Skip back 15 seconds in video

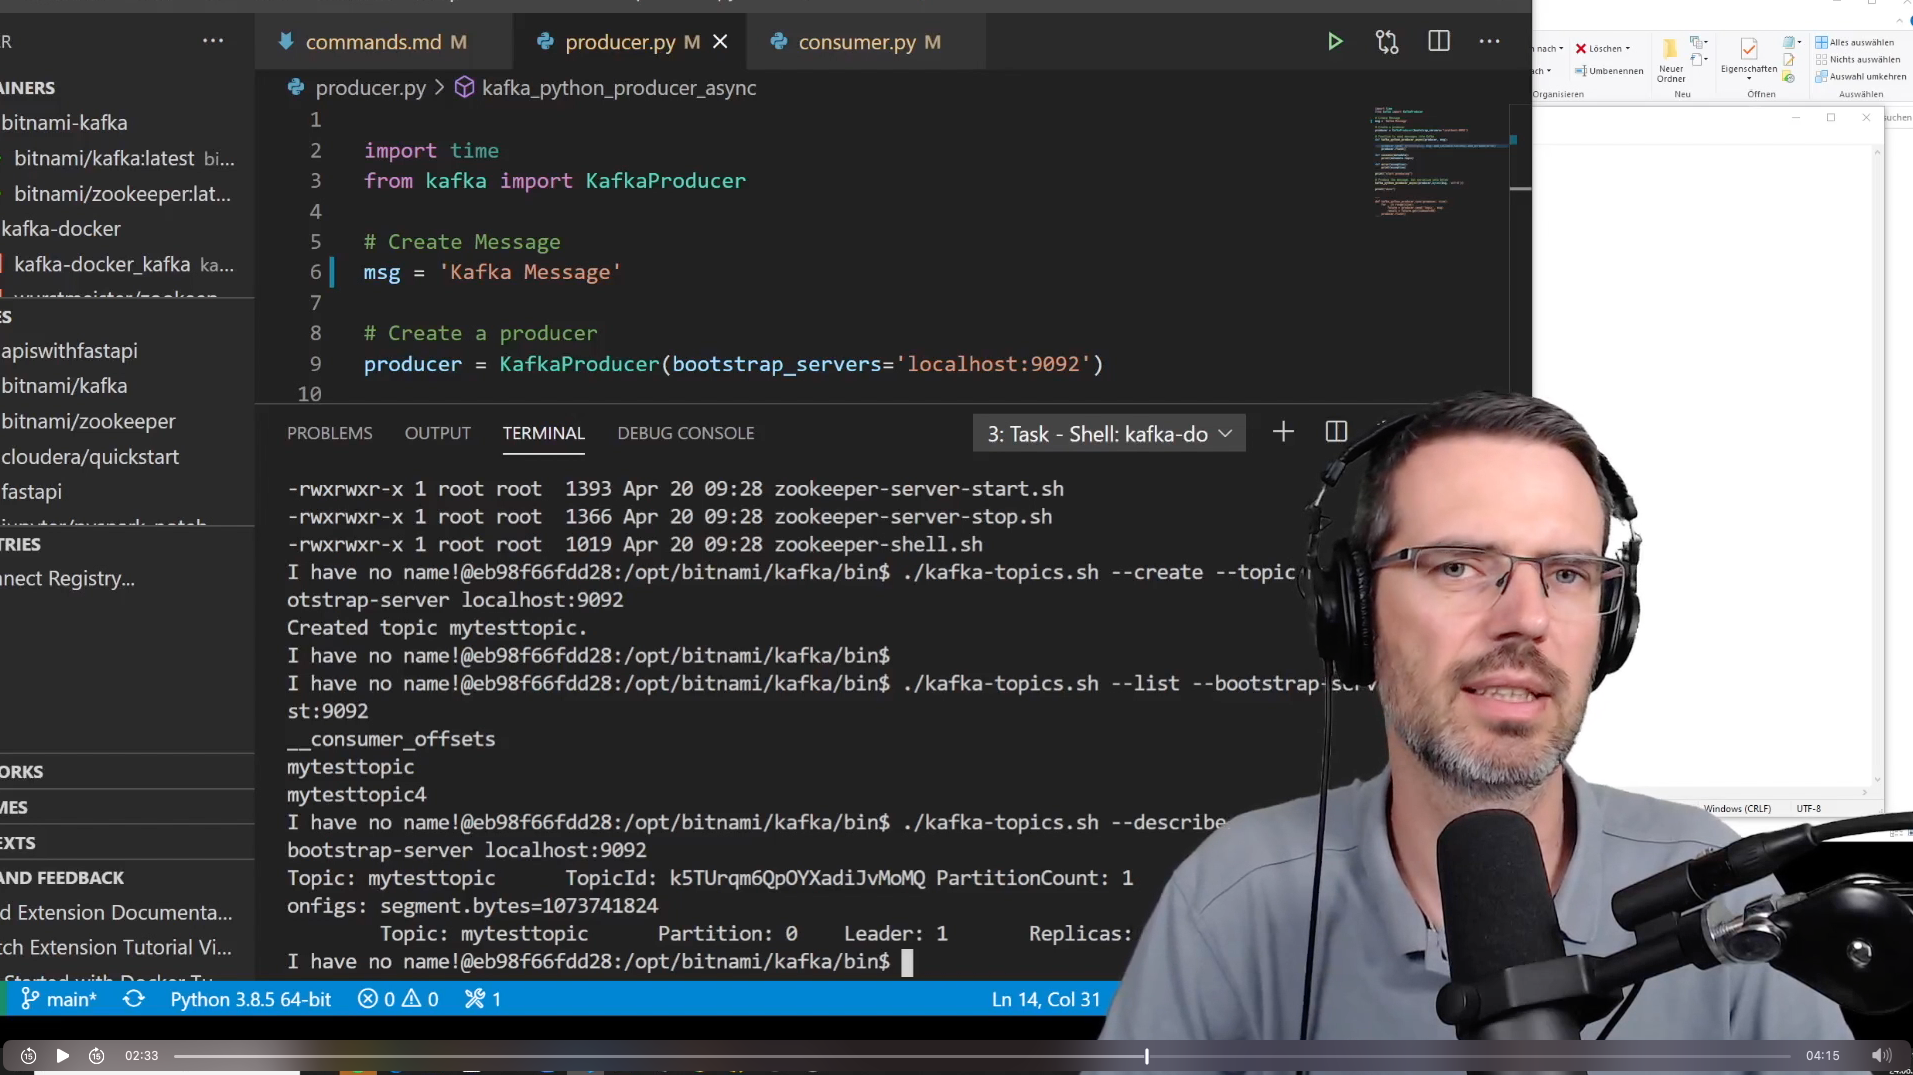coord(28,1055)
